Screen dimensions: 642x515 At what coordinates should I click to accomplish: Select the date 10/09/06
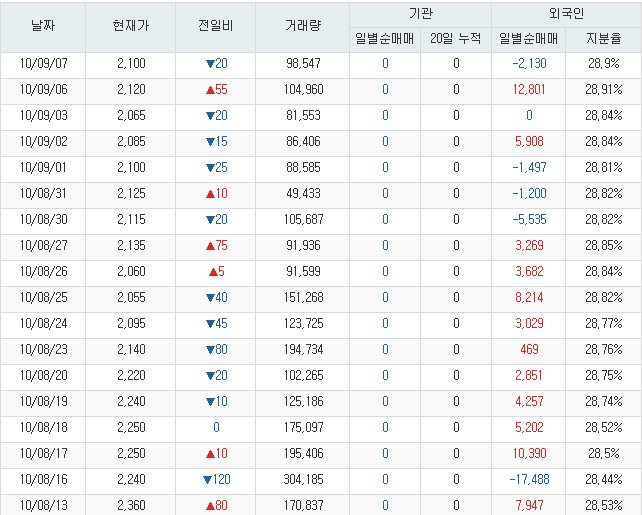point(43,89)
